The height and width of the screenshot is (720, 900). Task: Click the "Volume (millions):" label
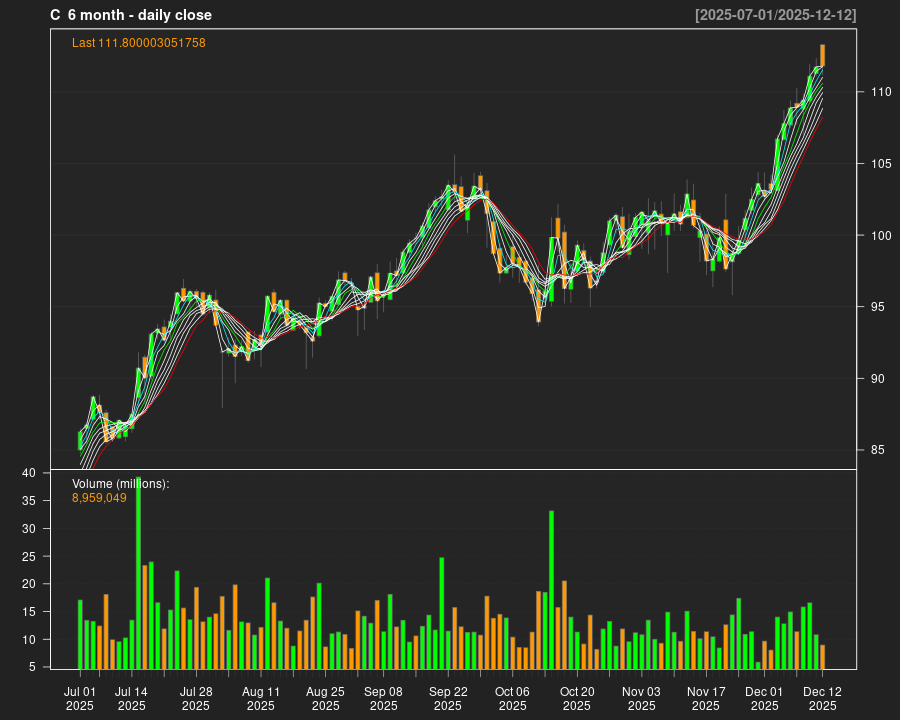tap(120, 483)
